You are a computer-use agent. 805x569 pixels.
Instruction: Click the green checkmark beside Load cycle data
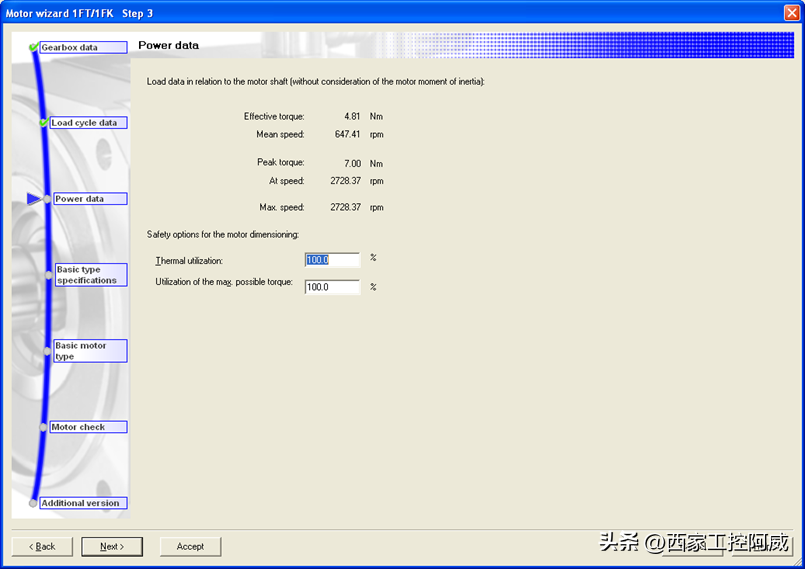43,123
